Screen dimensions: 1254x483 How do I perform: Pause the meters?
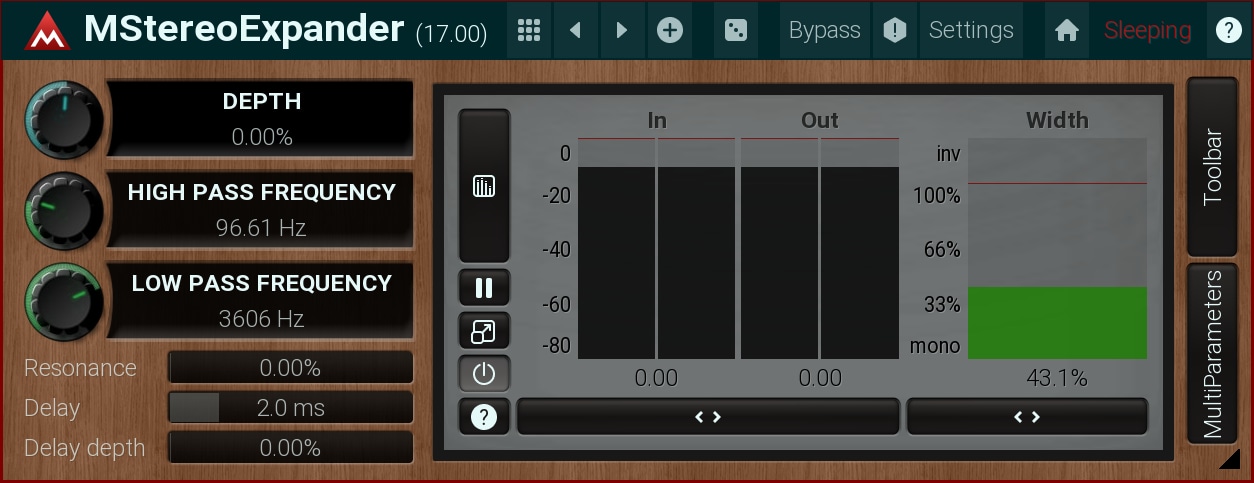[x=484, y=288]
